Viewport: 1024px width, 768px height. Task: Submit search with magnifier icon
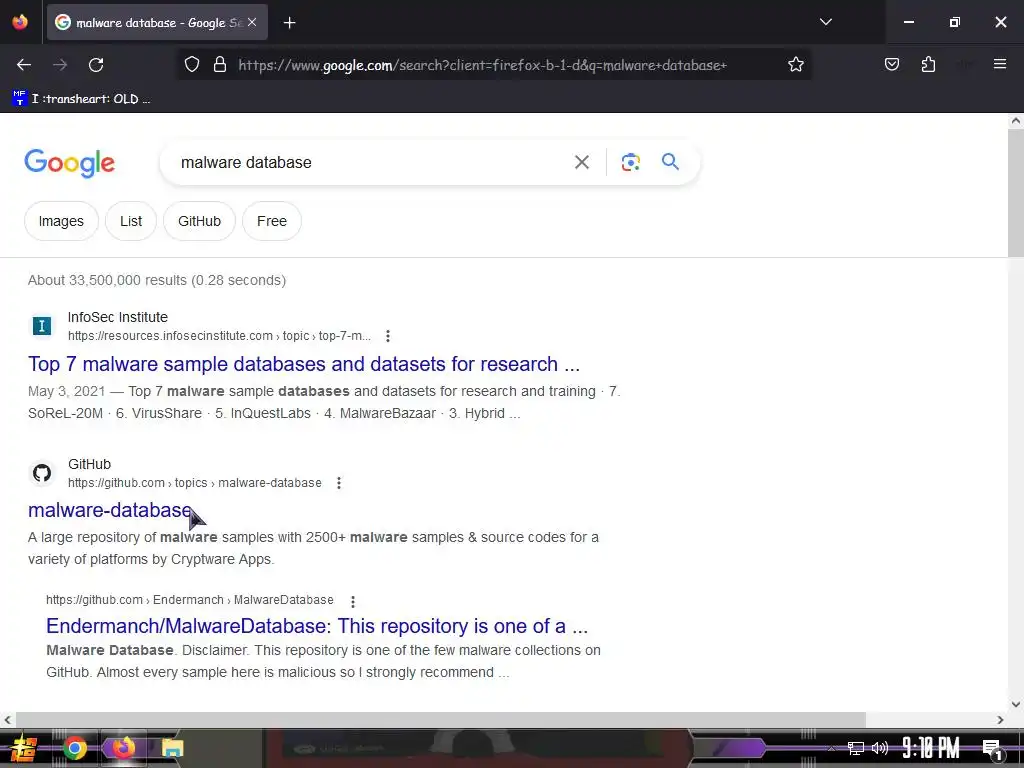pos(670,161)
